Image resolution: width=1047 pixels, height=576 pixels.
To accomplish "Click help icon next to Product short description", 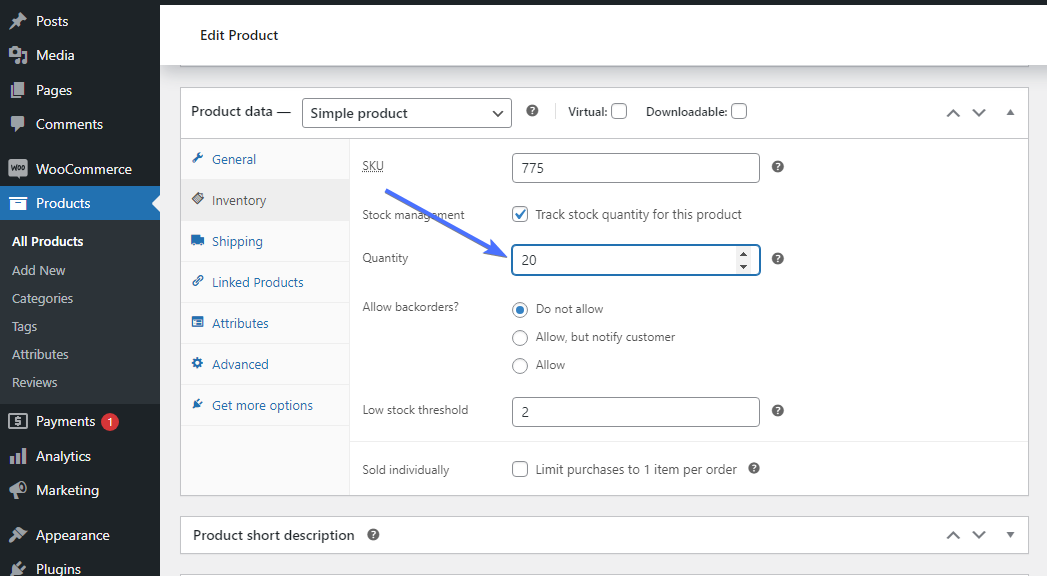I will [373, 535].
